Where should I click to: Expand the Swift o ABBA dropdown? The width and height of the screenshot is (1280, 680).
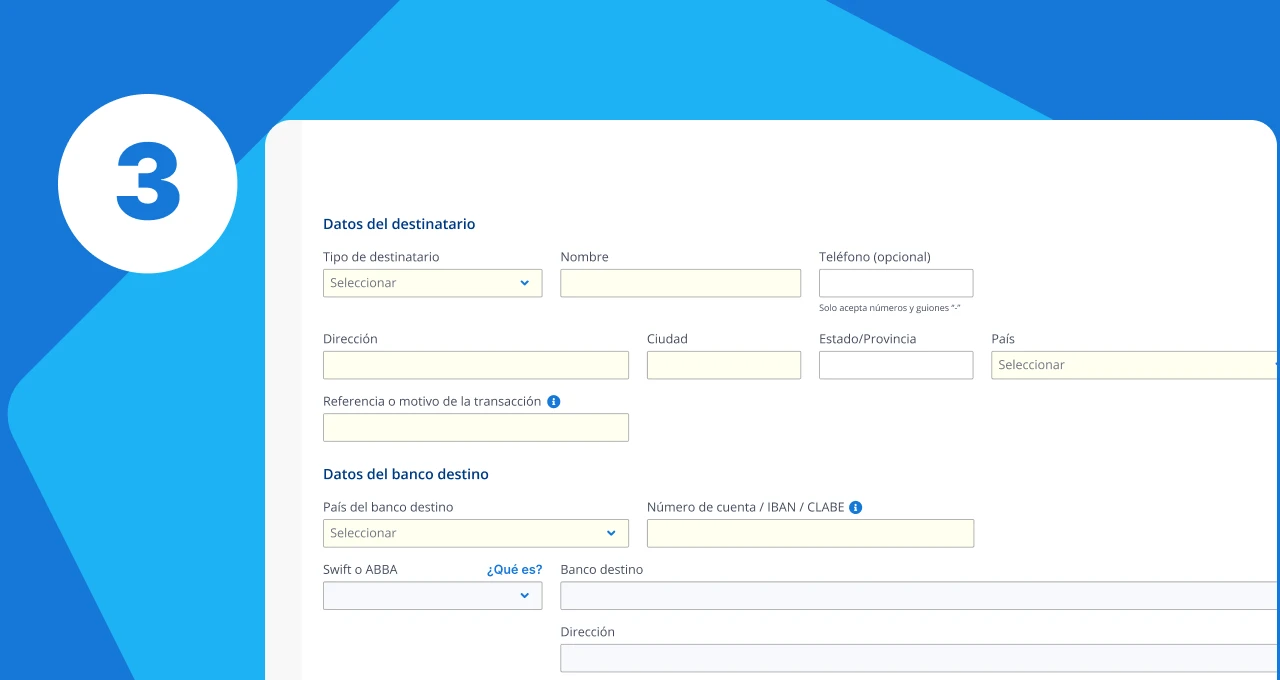pos(432,595)
